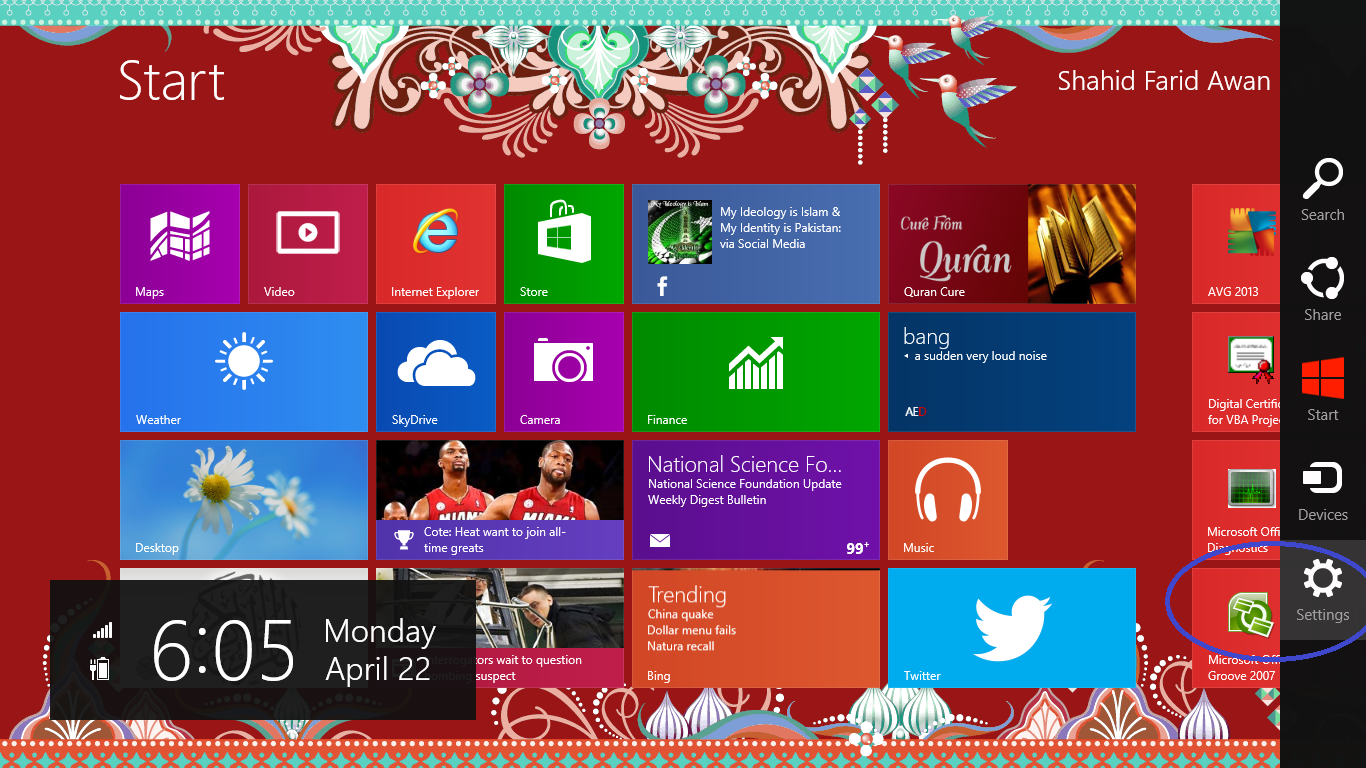
Task: Open Microsoft Office Groove 2007
Action: coord(1235,627)
